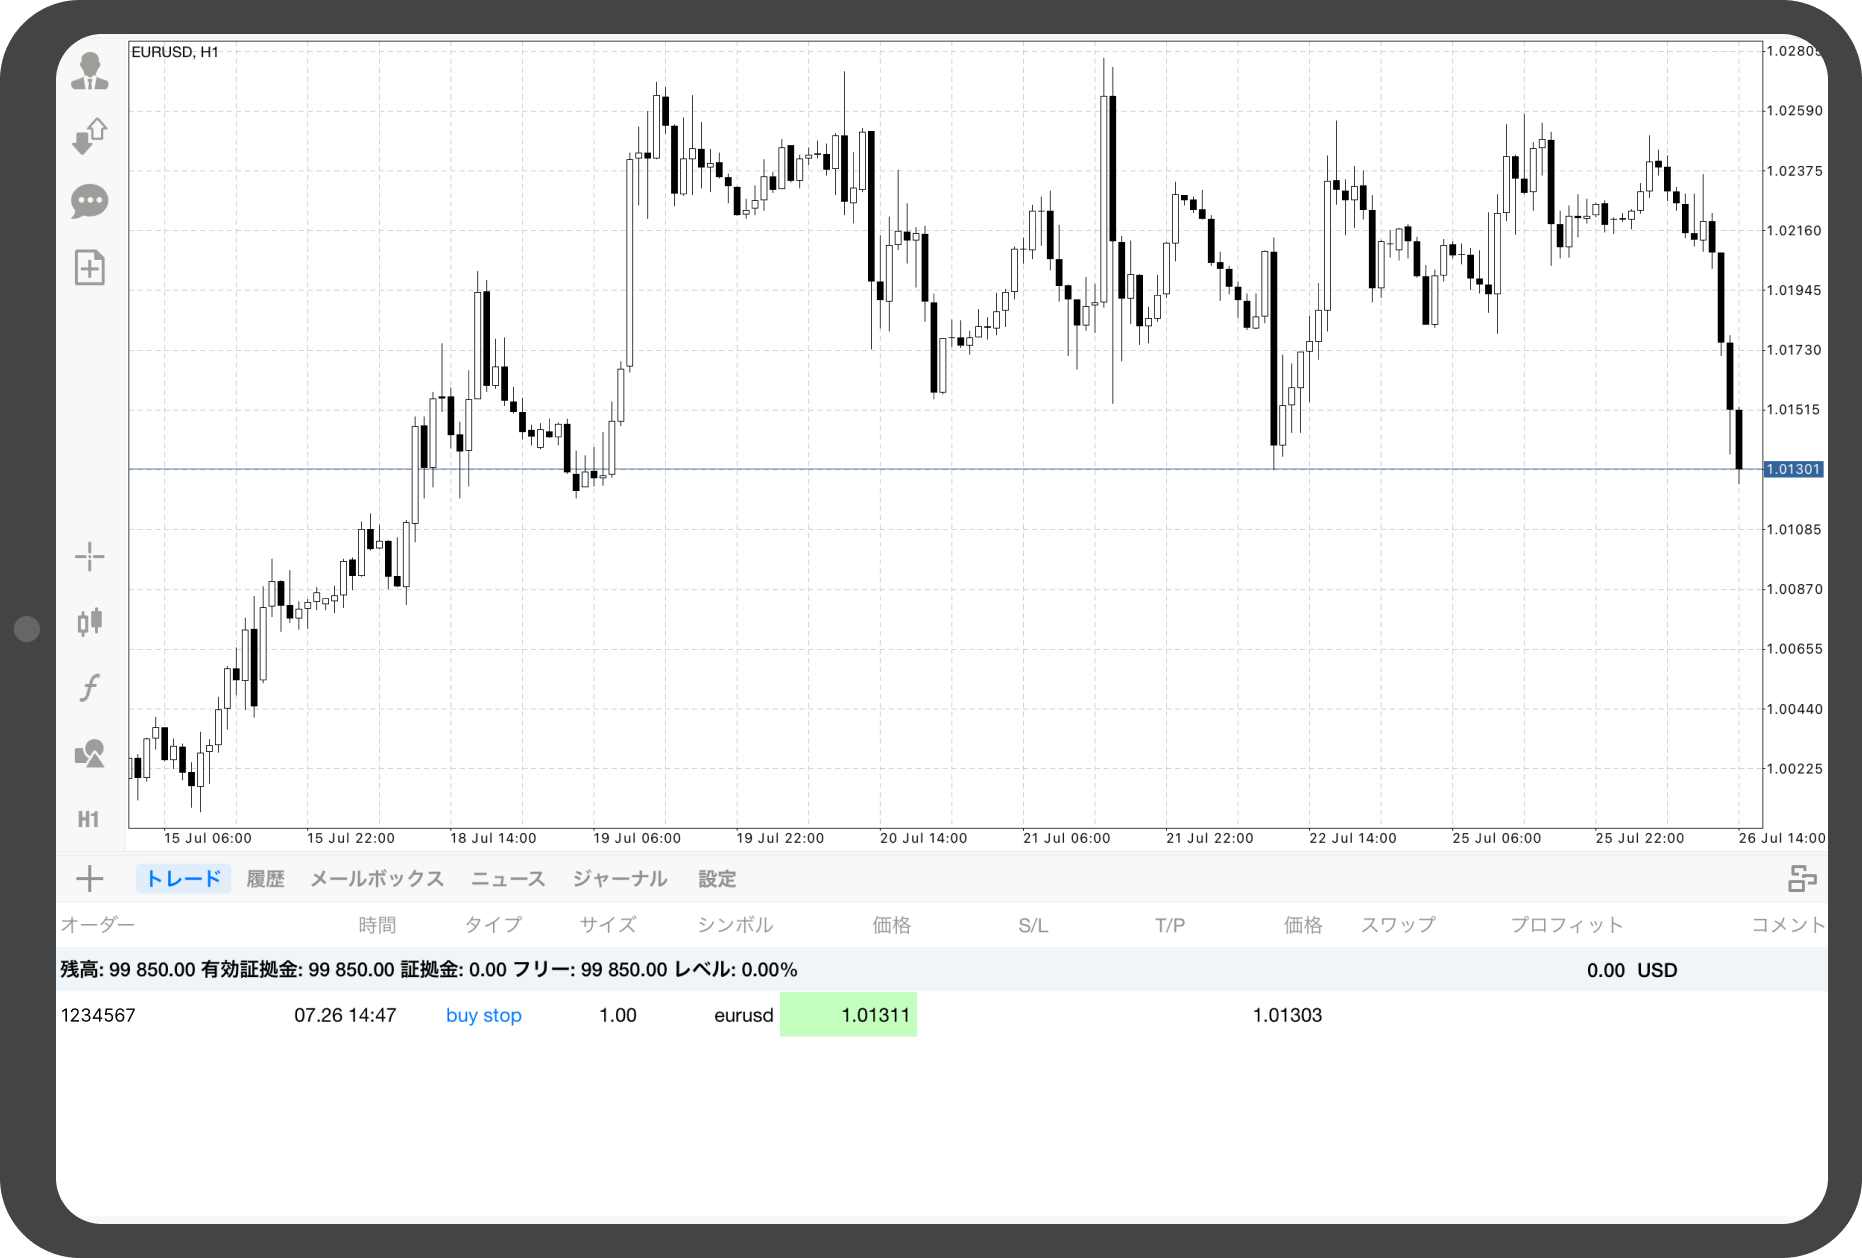
Task: Click the buy stop order type link
Action: pyautogui.click(x=484, y=1015)
